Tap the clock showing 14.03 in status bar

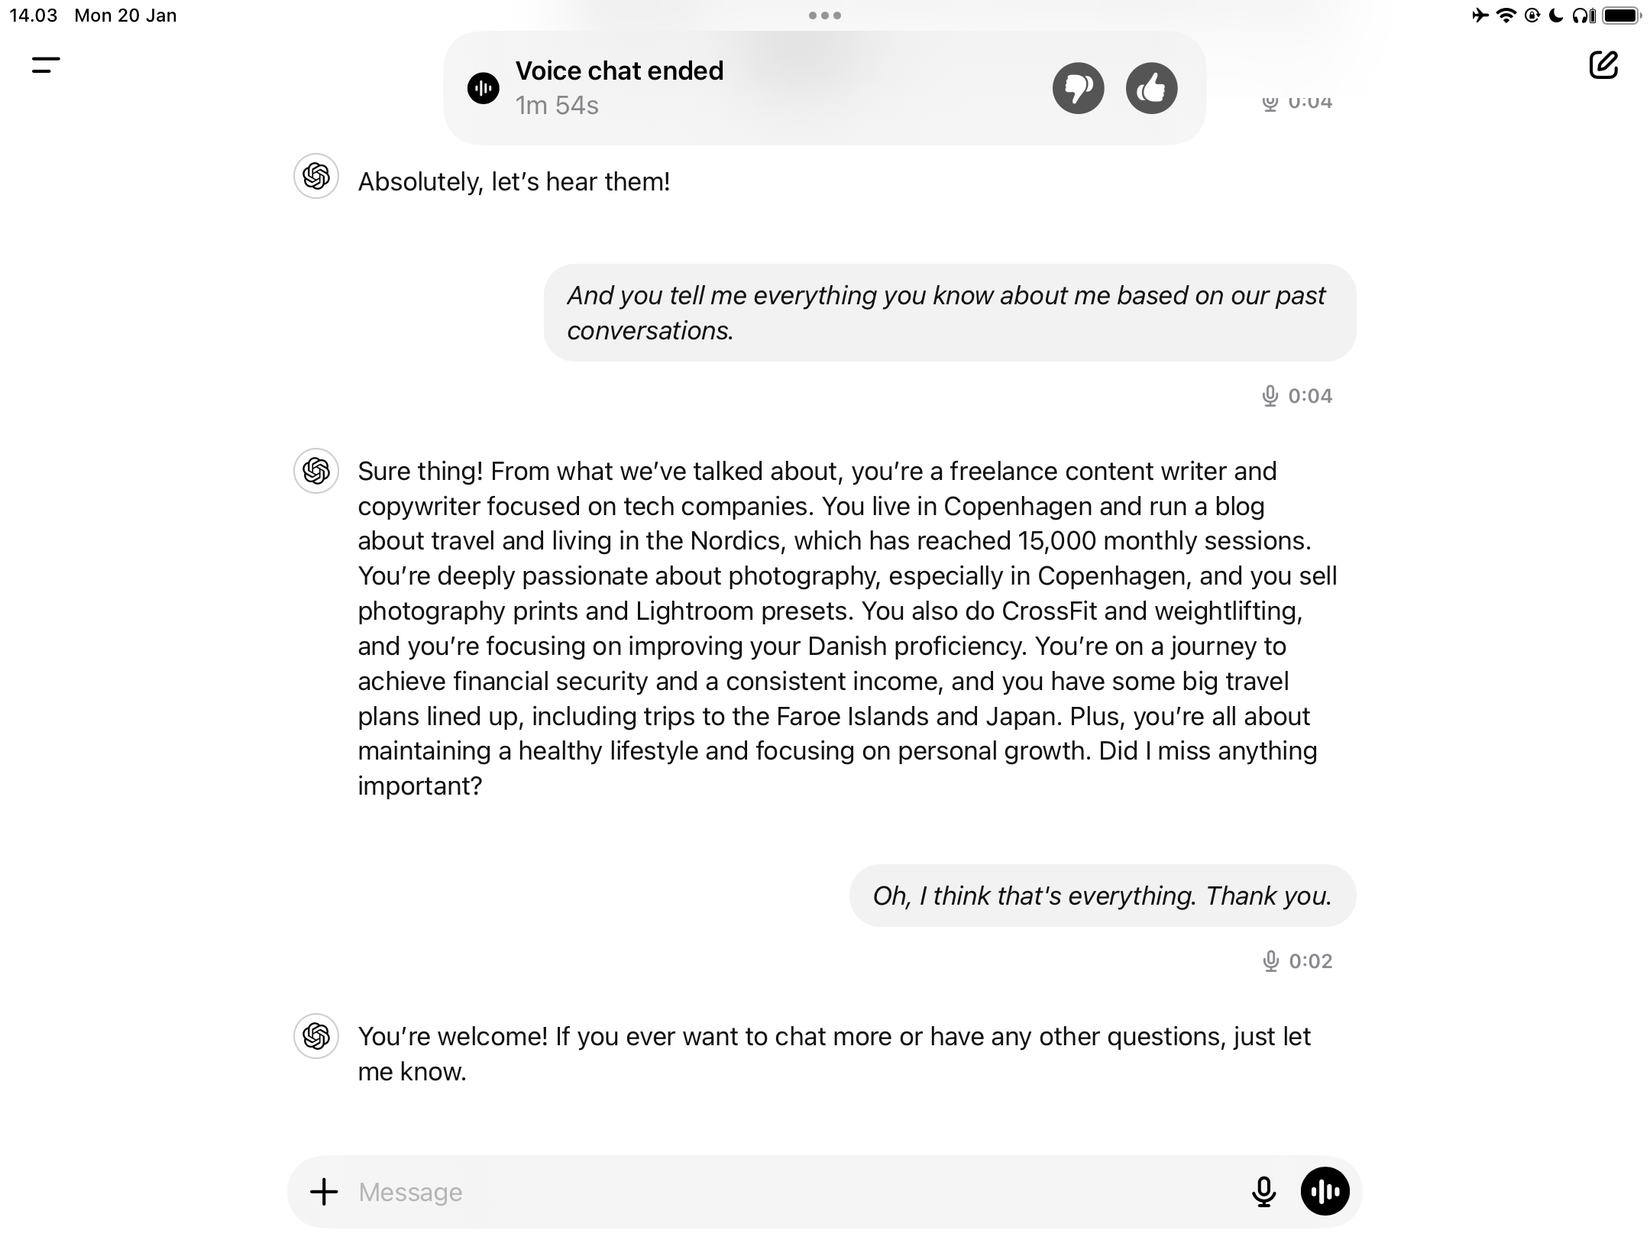click(31, 15)
